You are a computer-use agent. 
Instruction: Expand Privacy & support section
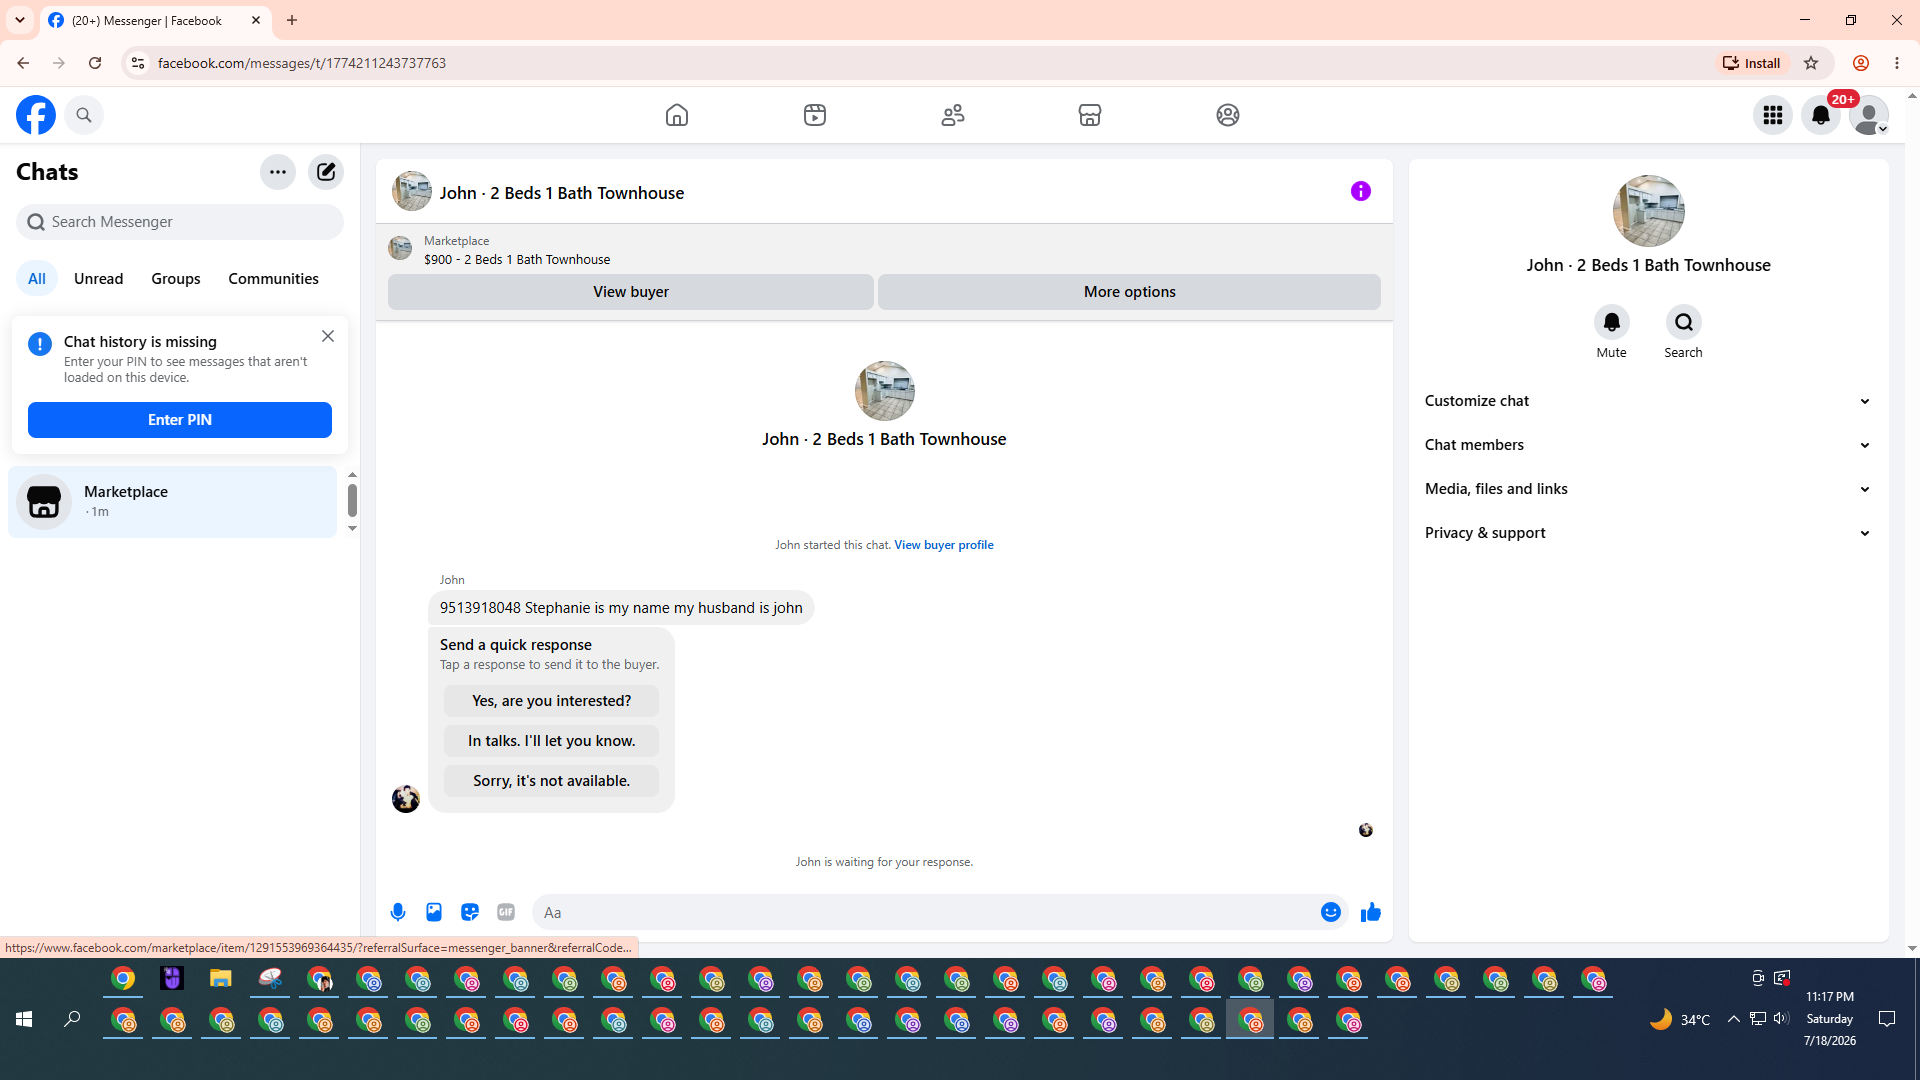pos(1648,533)
